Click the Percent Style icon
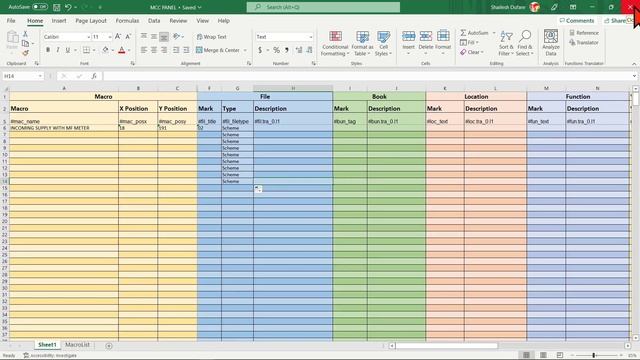This screenshot has width=640, height=360. tap(276, 50)
